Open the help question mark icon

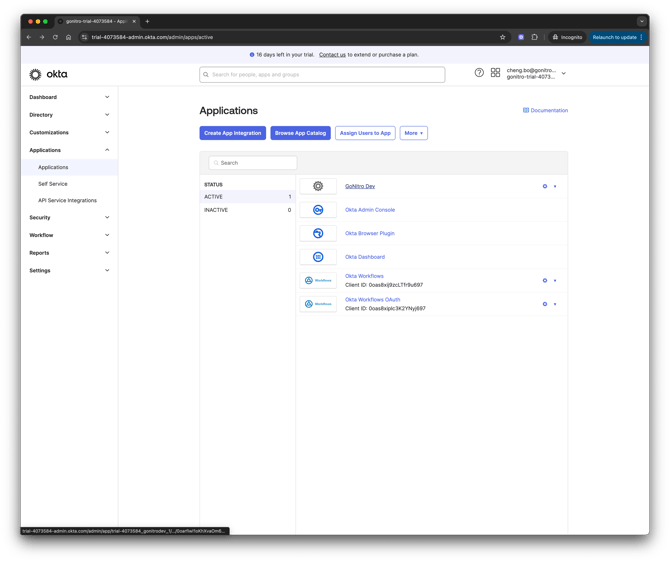(479, 73)
